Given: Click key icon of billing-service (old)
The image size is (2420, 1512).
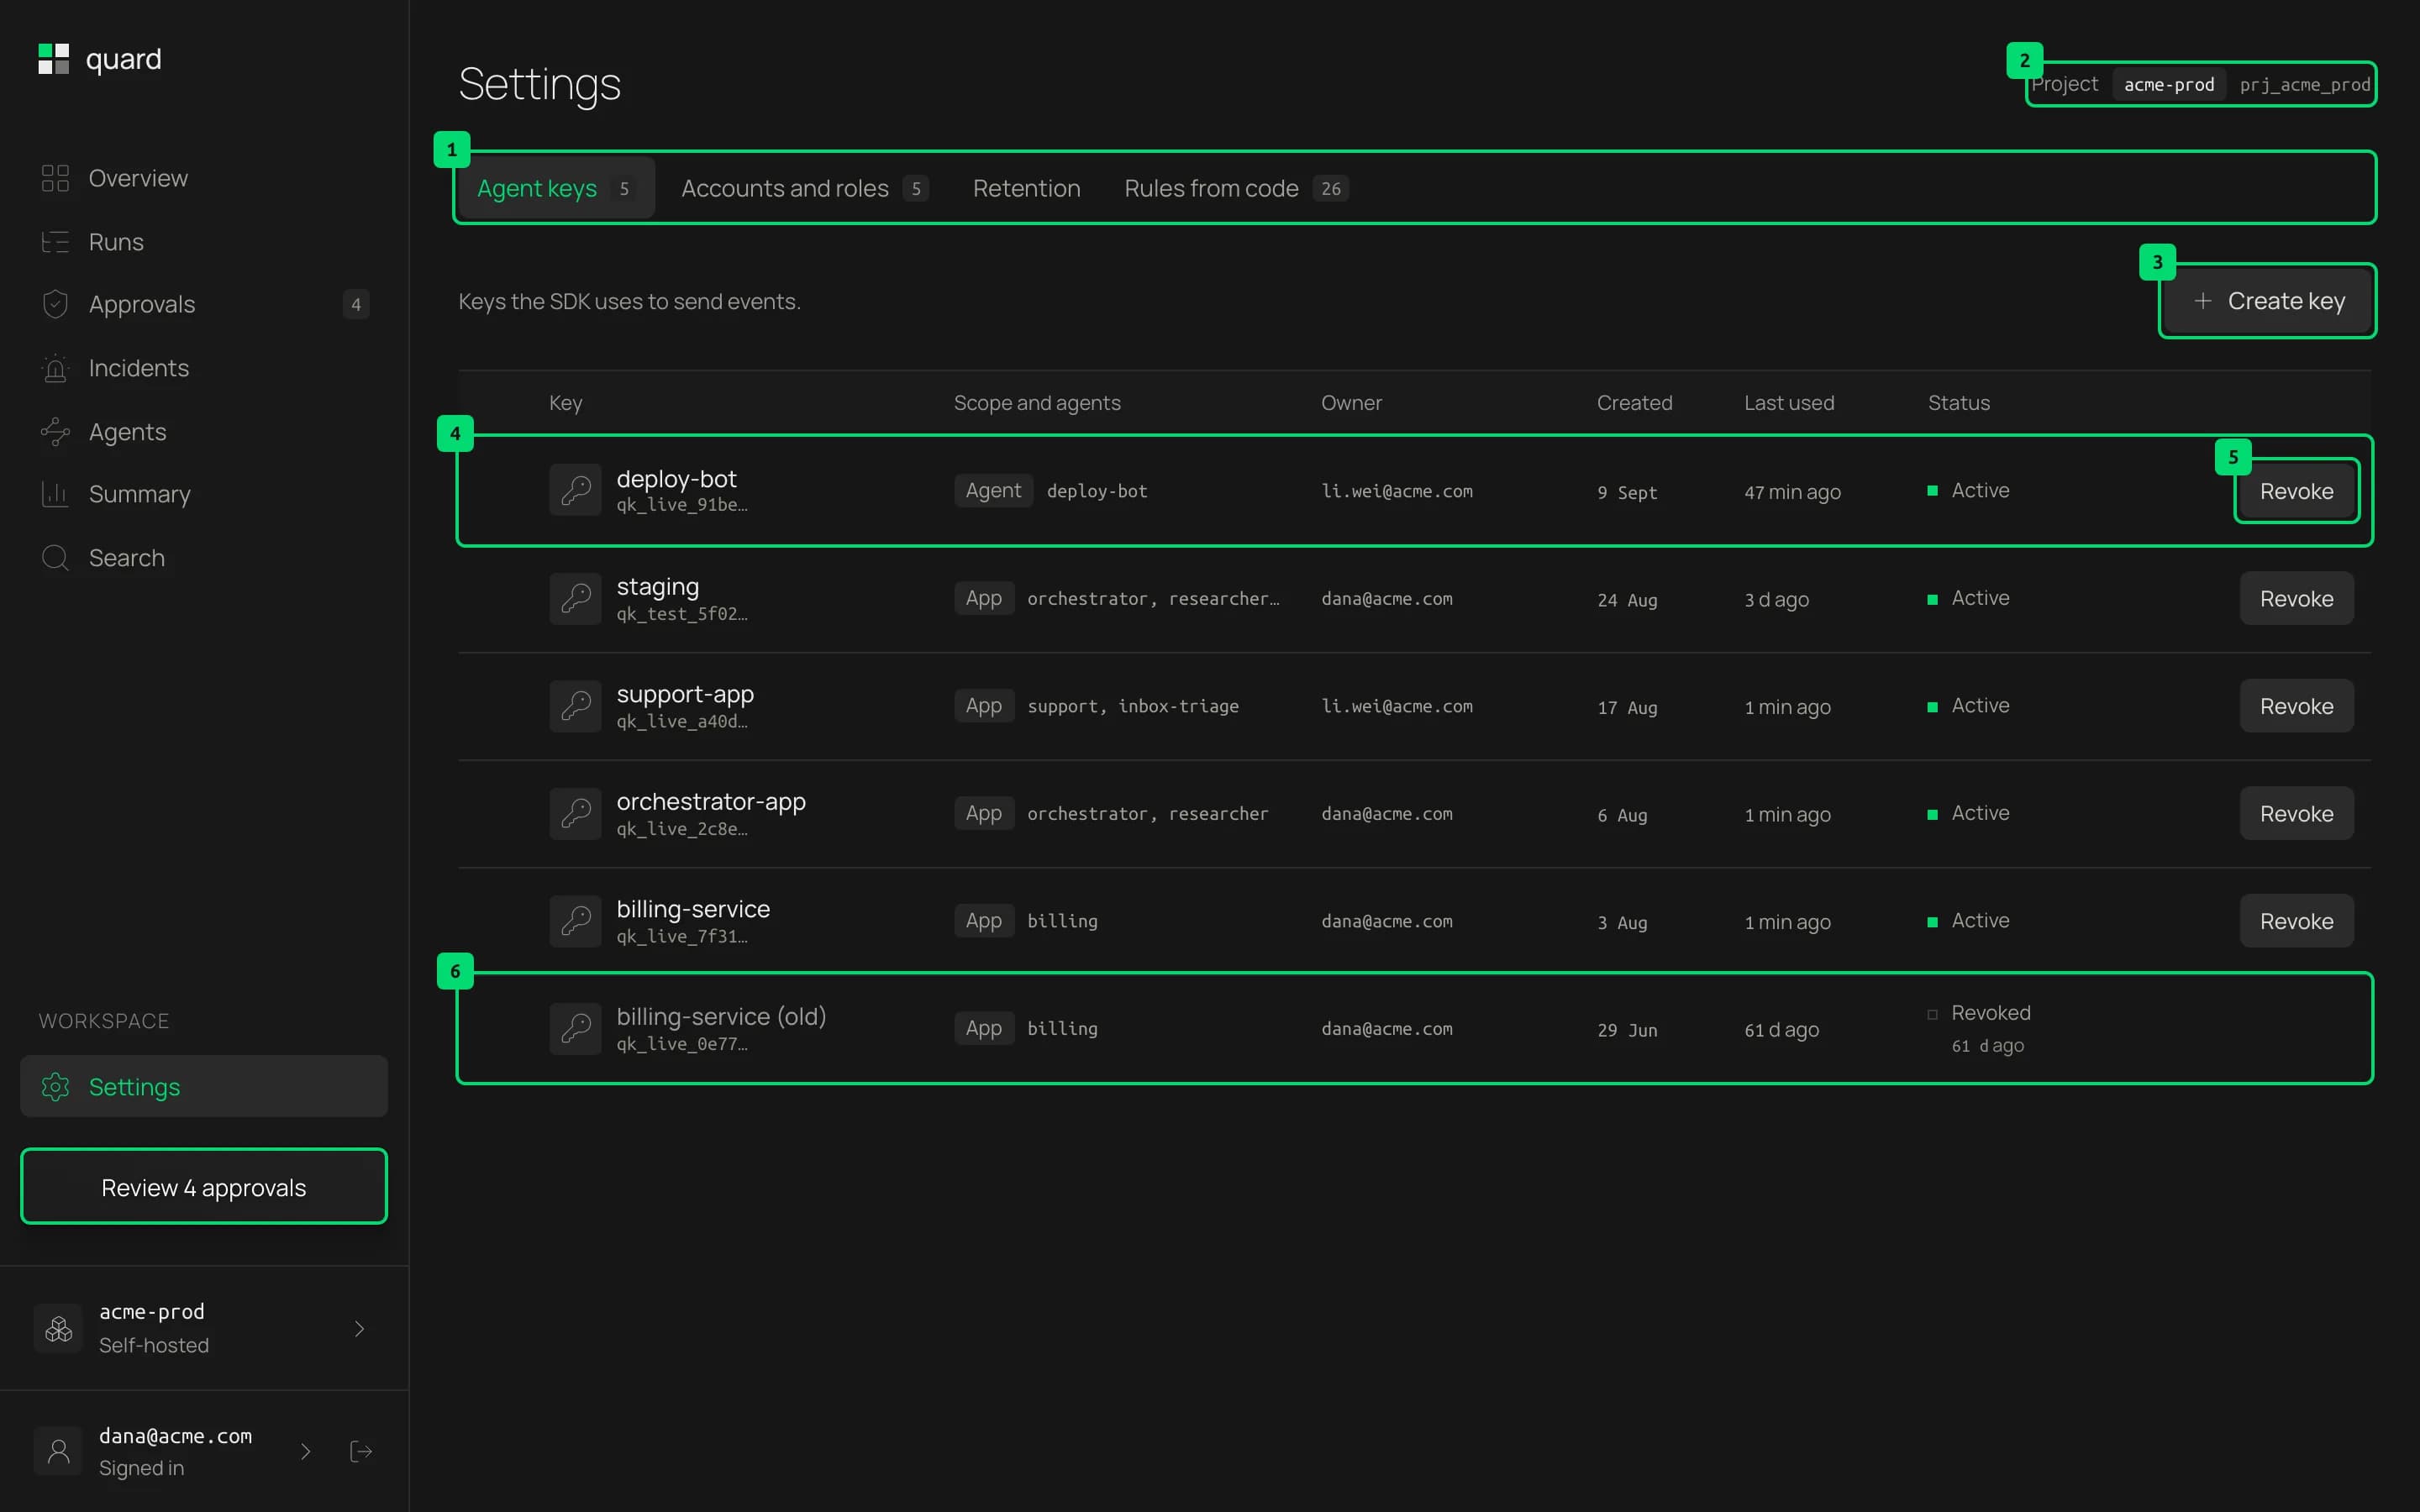Looking at the screenshot, I should pyautogui.click(x=575, y=1028).
